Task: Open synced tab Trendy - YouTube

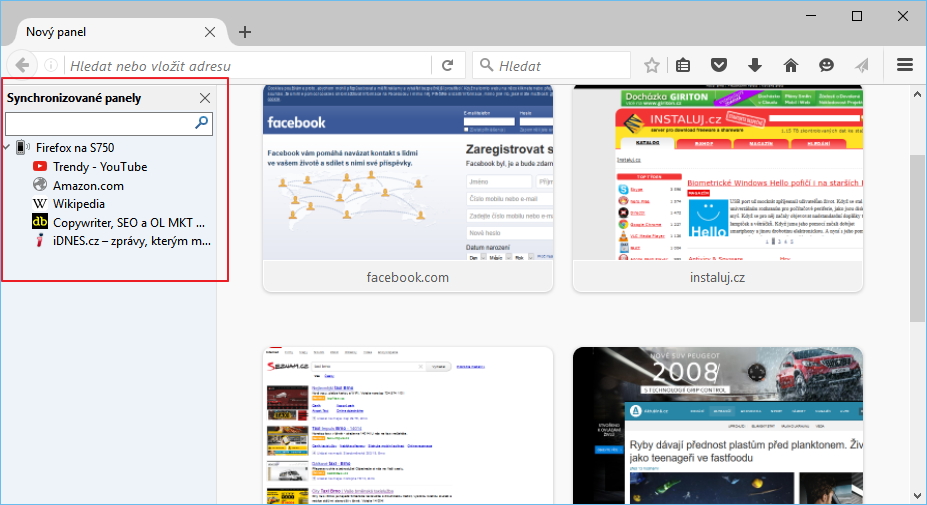Action: pos(99,167)
